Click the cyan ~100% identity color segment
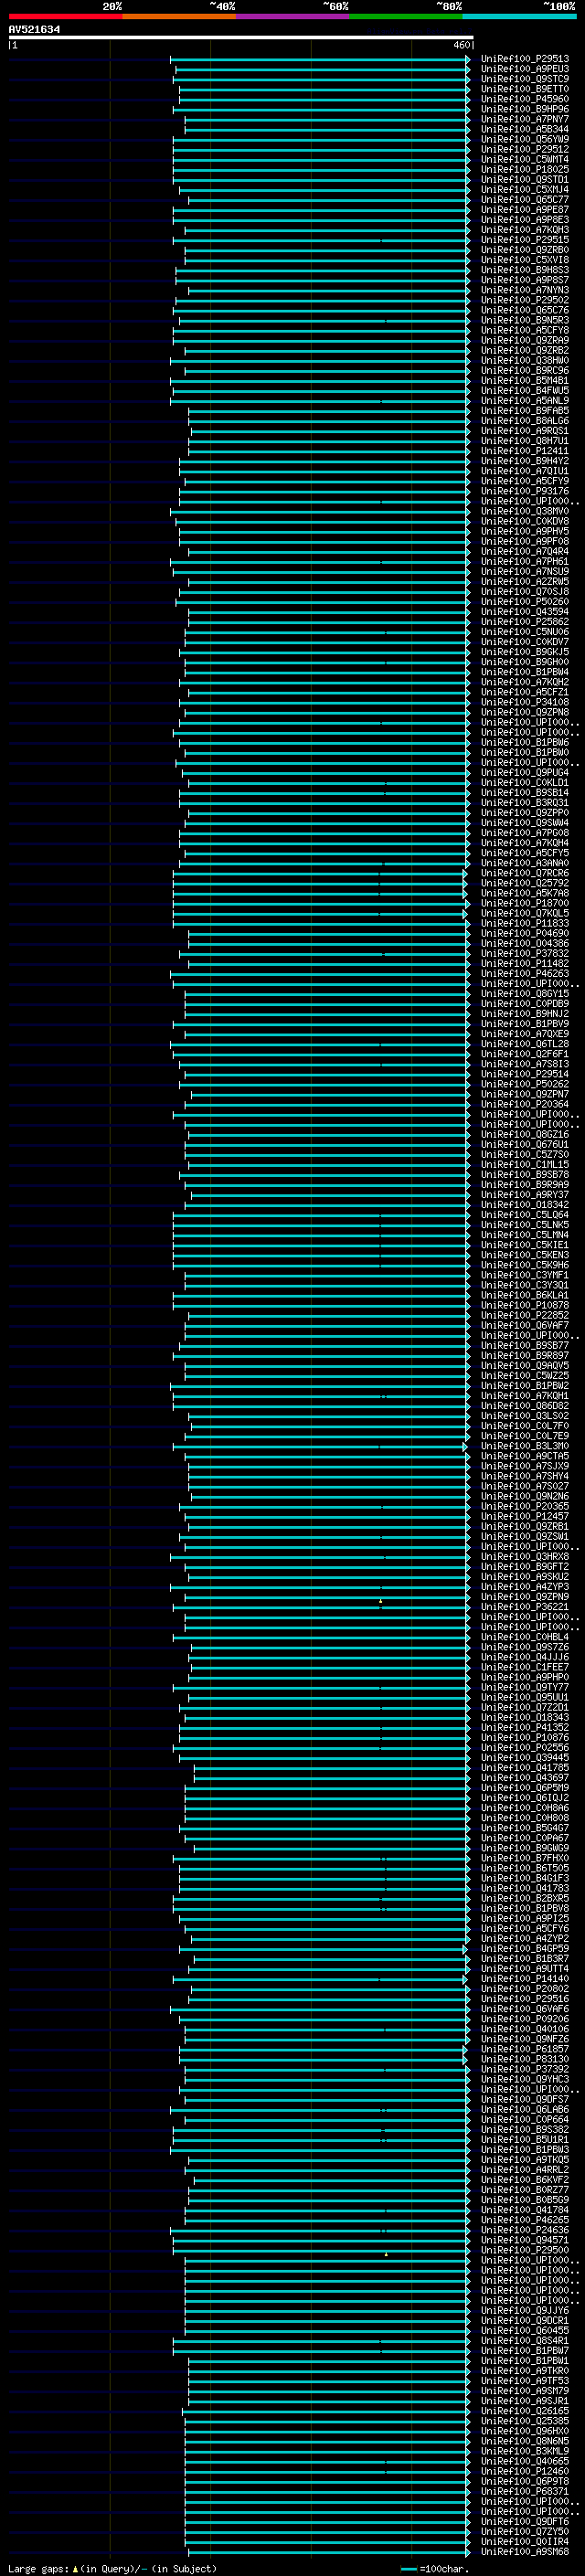The image size is (585, 2576). point(519,16)
